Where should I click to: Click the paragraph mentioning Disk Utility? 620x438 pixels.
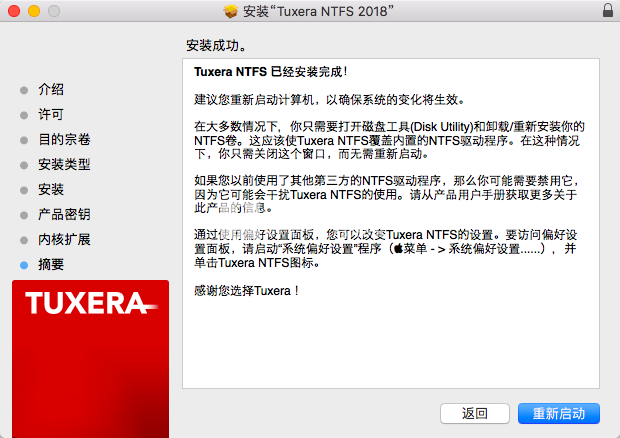point(389,140)
